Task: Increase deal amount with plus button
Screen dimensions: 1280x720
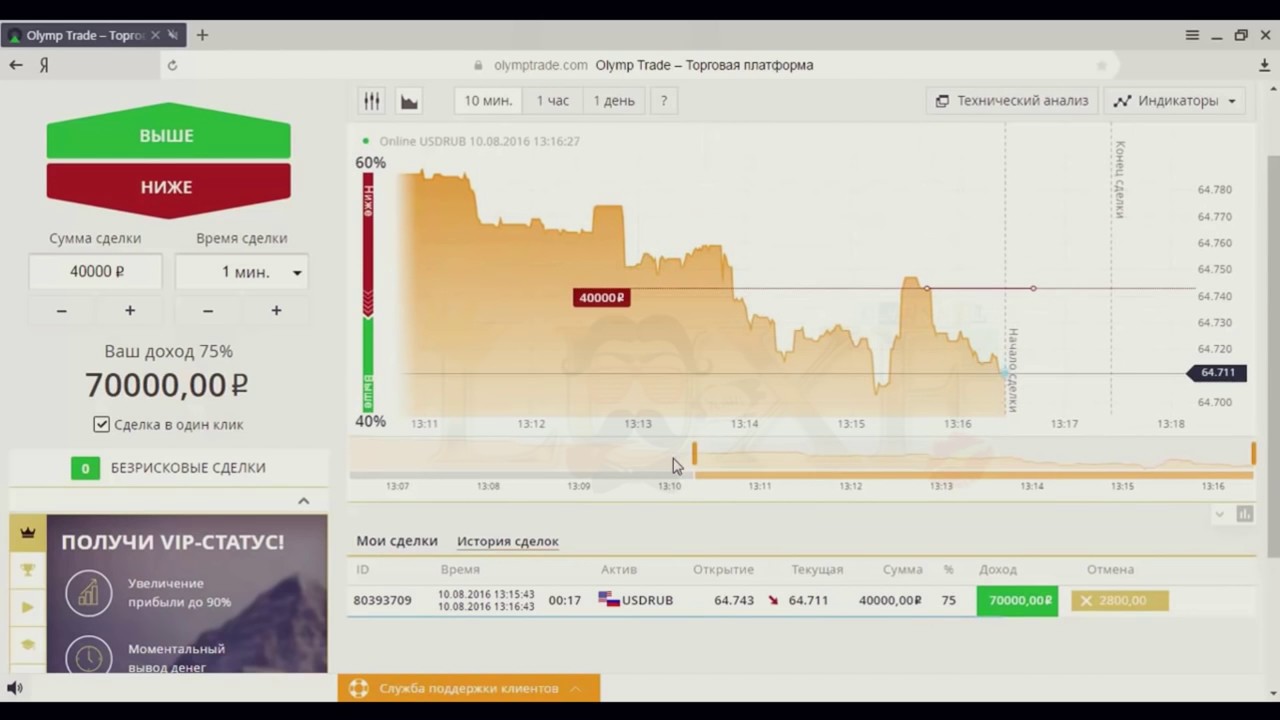Action: coord(129,311)
